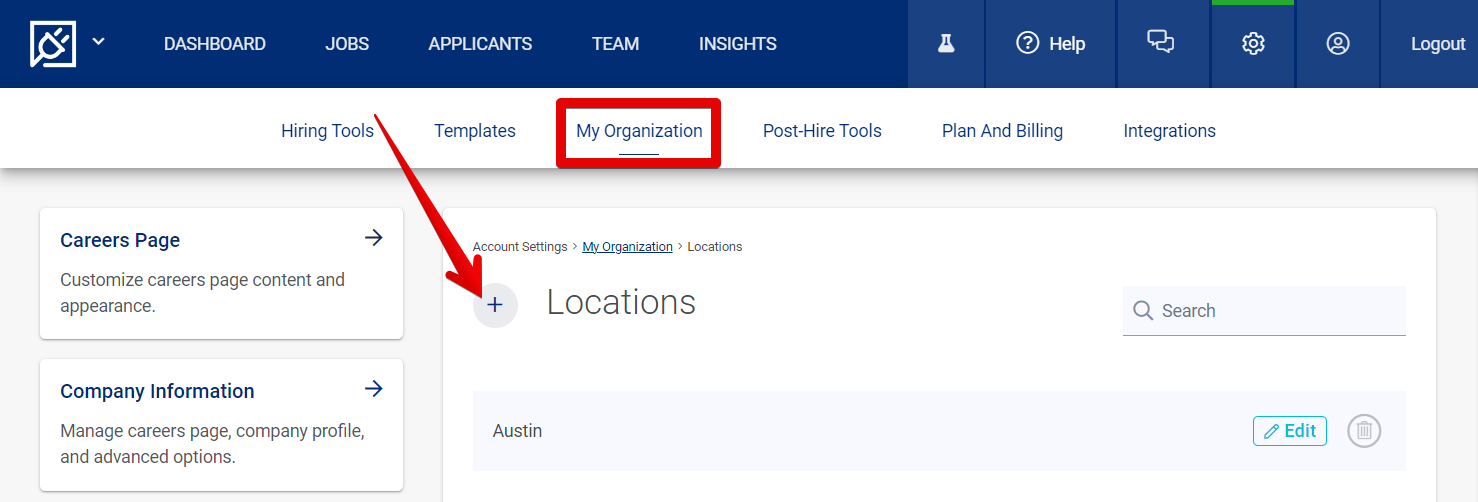Open the labs flask icon
The image size is (1478, 502).
point(946,44)
